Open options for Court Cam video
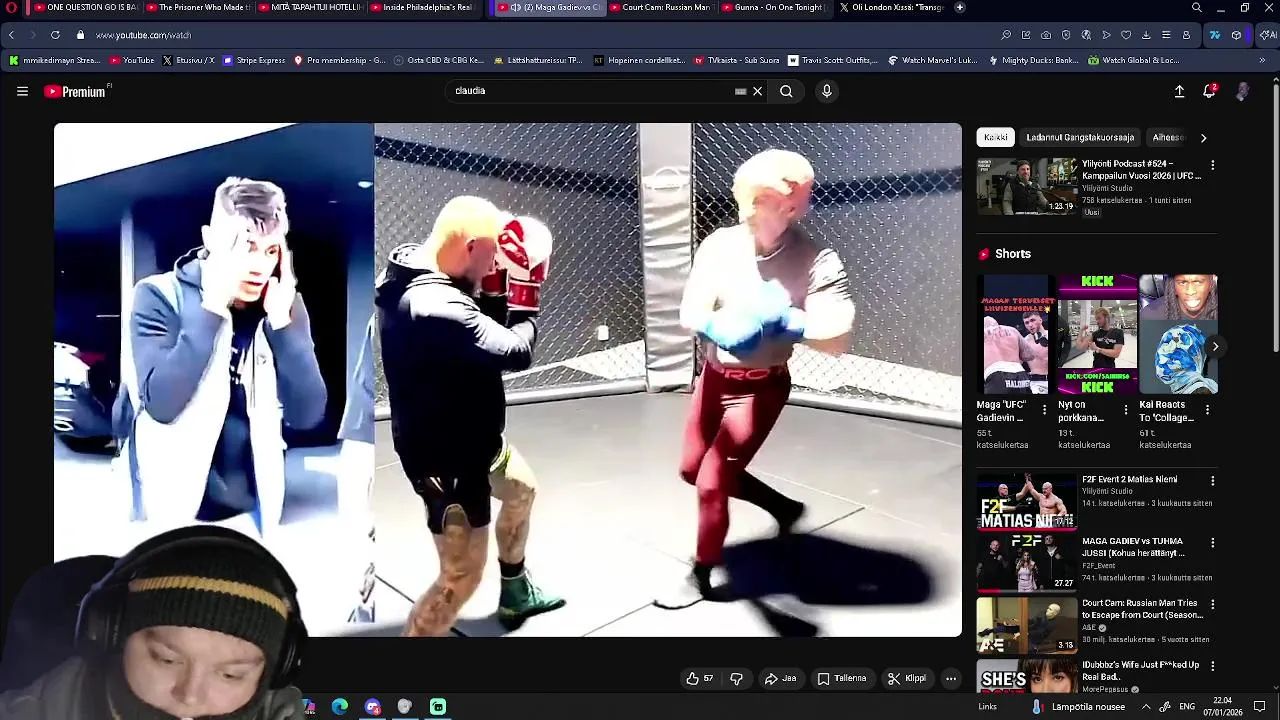 tap(1213, 604)
